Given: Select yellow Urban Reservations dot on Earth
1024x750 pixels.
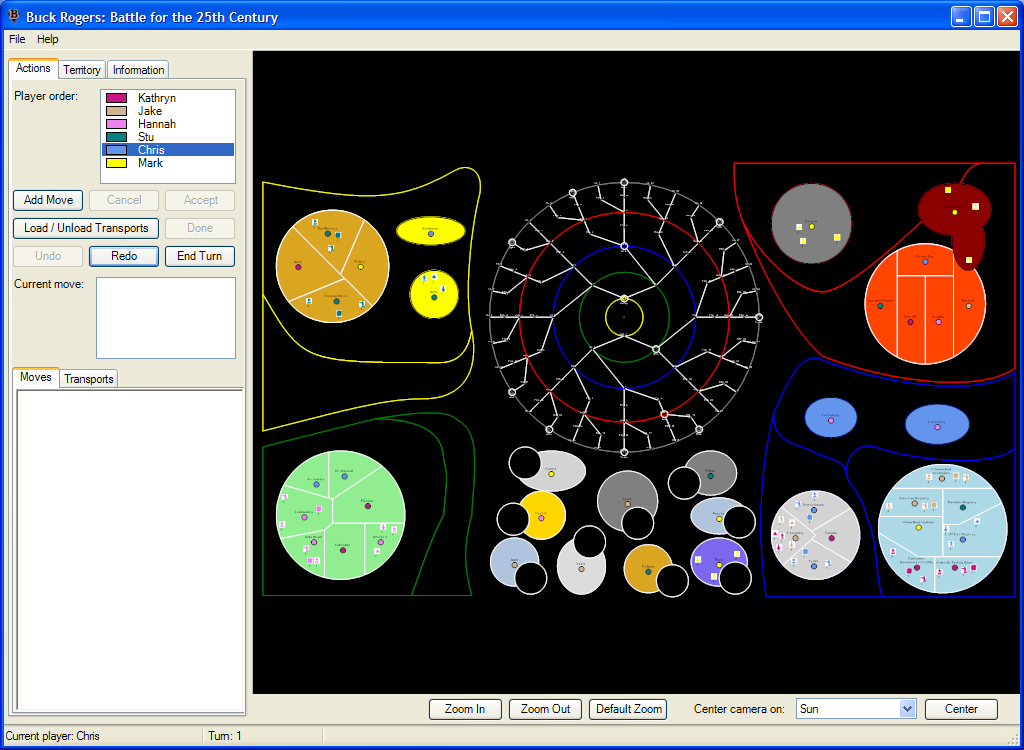Looking at the screenshot, I should (919, 528).
